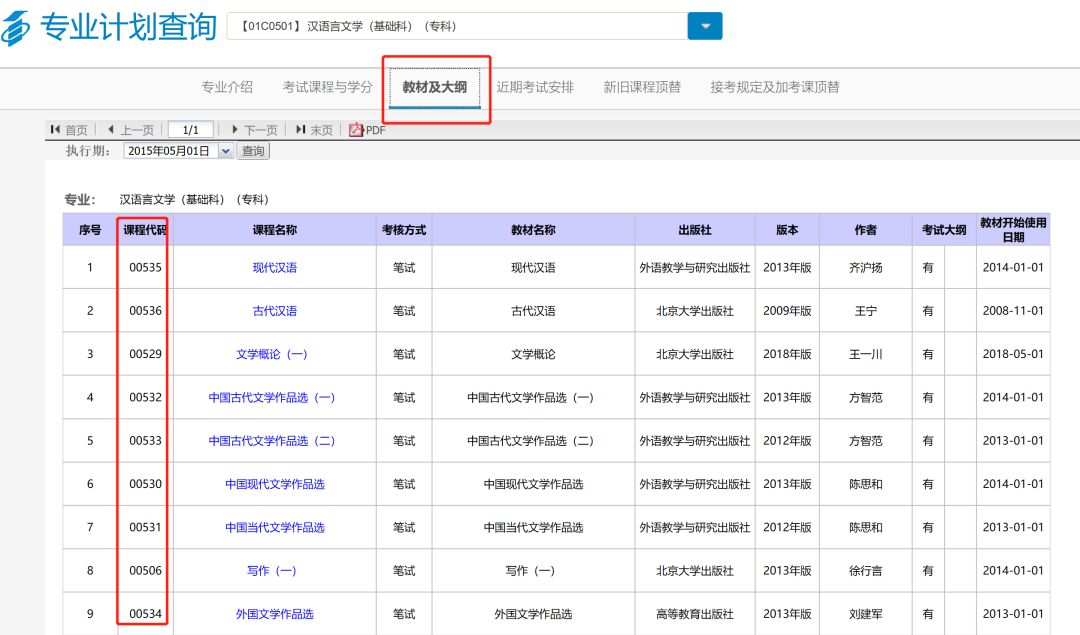This screenshot has width=1080, height=635.
Task: Click the next page arrow icon
Action: click(235, 128)
